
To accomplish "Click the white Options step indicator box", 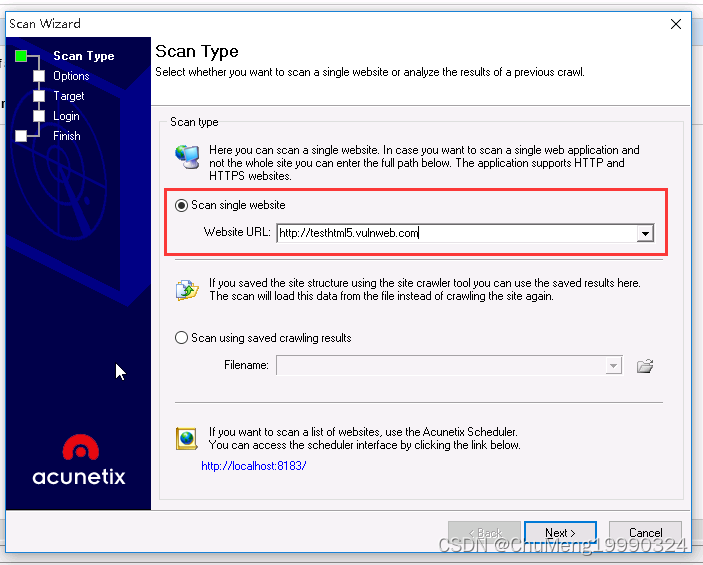I will [x=39, y=76].
